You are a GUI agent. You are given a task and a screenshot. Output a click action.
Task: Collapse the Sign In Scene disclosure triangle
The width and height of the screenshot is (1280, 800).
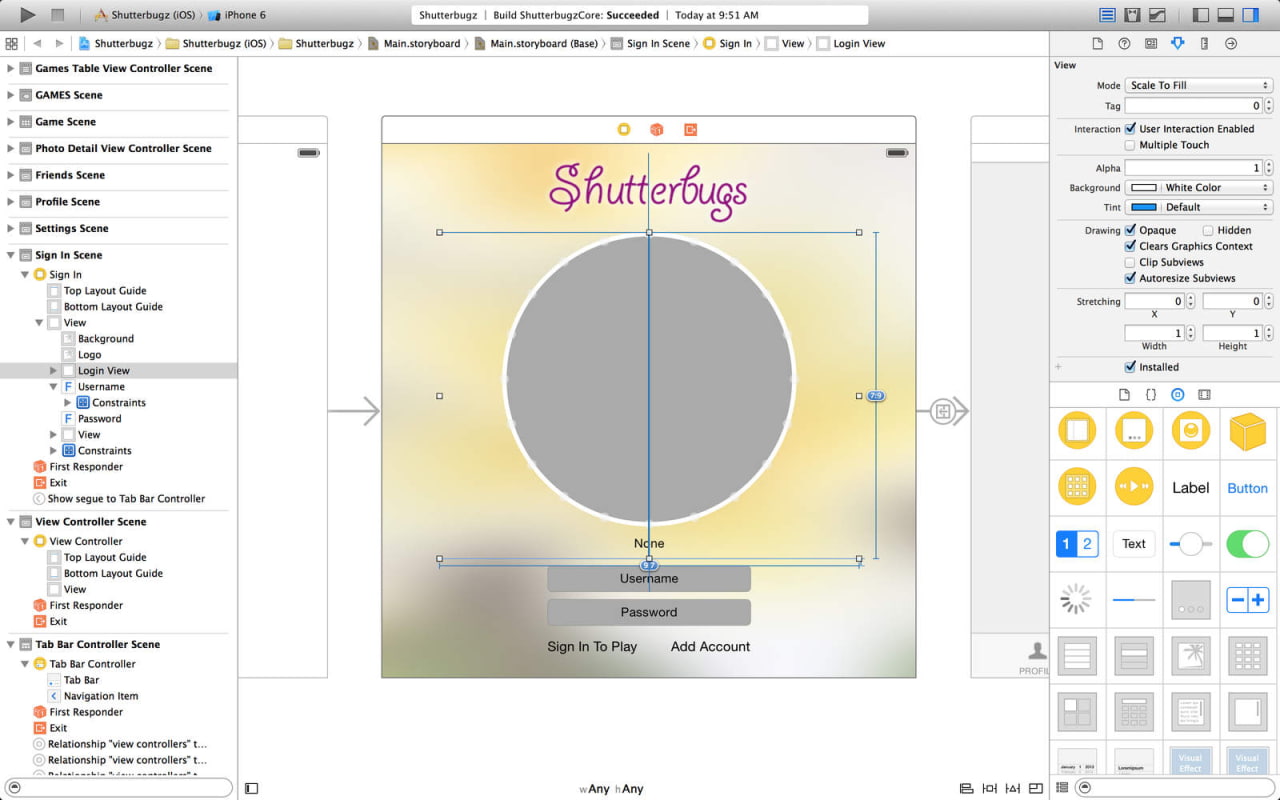pyautogui.click(x=11, y=255)
